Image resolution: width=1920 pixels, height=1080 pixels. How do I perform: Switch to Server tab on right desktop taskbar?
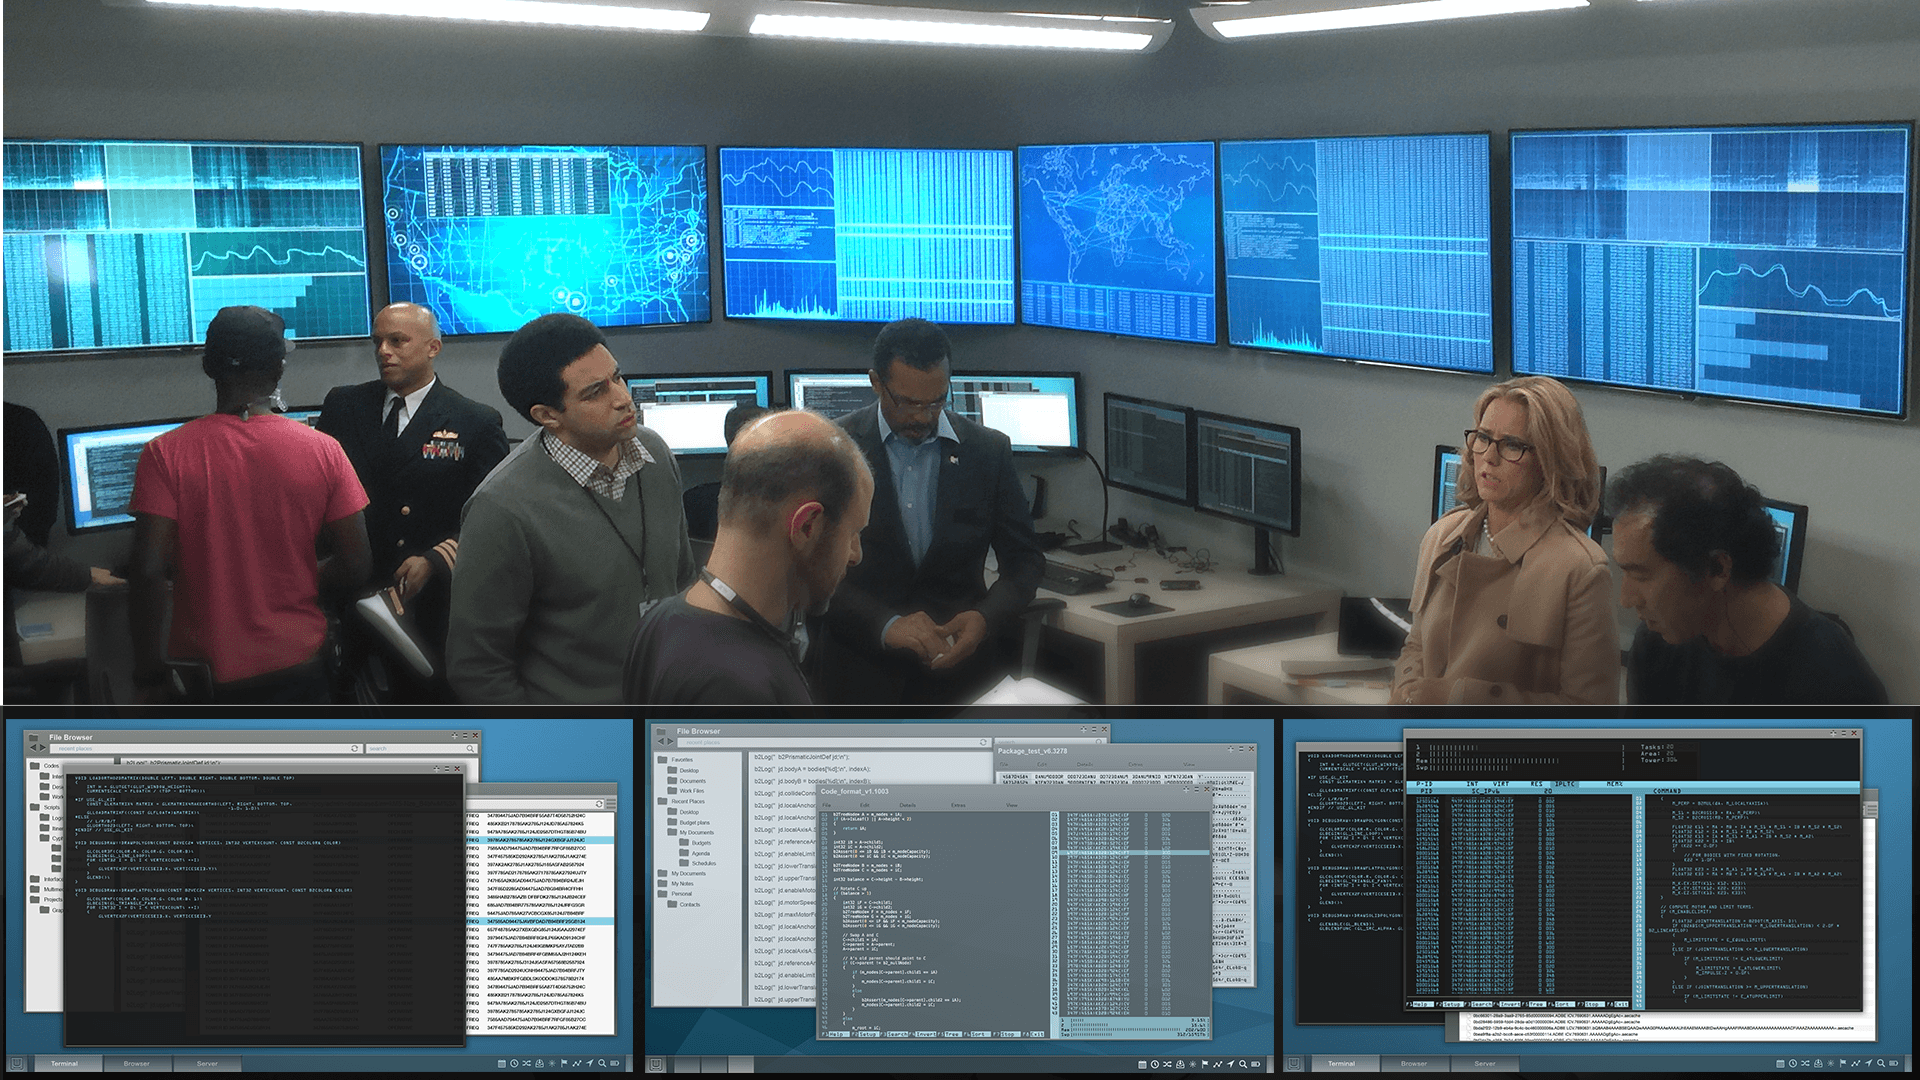(x=1485, y=1063)
